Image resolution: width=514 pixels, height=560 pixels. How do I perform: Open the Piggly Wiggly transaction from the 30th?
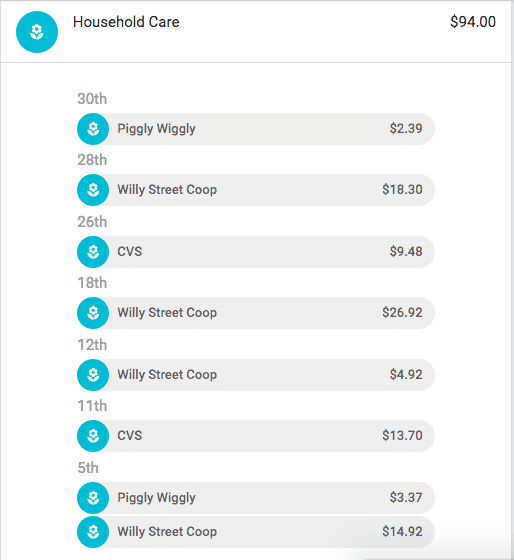pos(256,129)
